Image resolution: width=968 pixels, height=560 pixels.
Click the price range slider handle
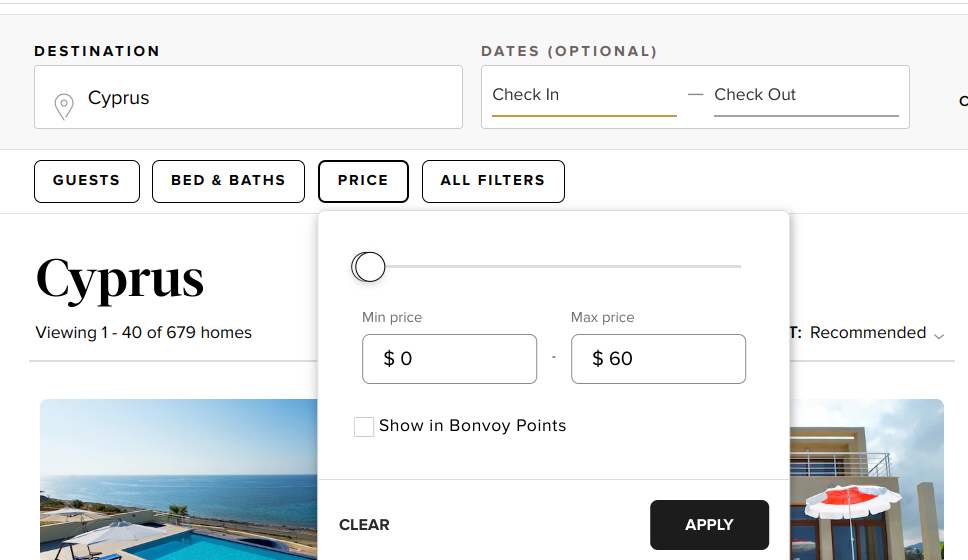[x=369, y=267]
